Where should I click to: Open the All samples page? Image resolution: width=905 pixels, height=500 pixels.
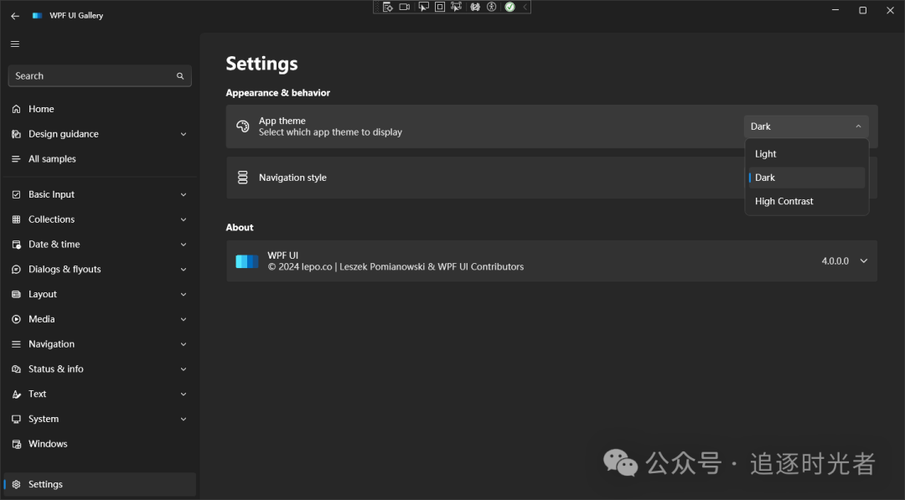click(x=52, y=159)
